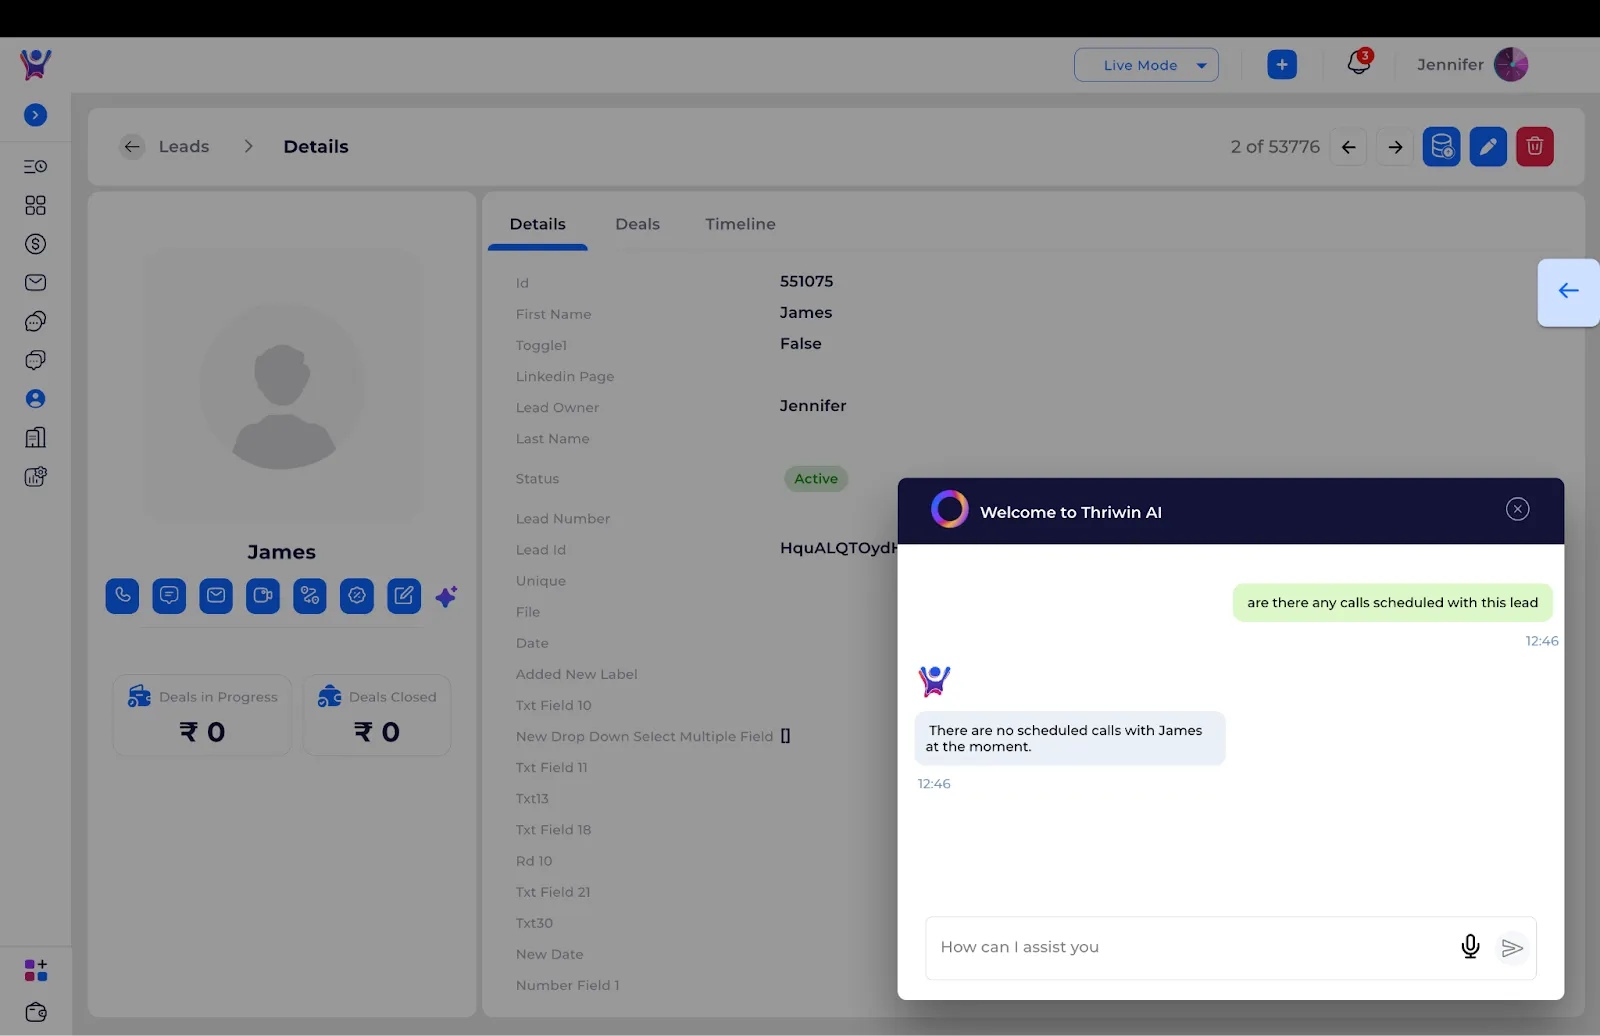The width and height of the screenshot is (1600, 1036).
Task: Click the Id value 551075
Action: tap(806, 282)
